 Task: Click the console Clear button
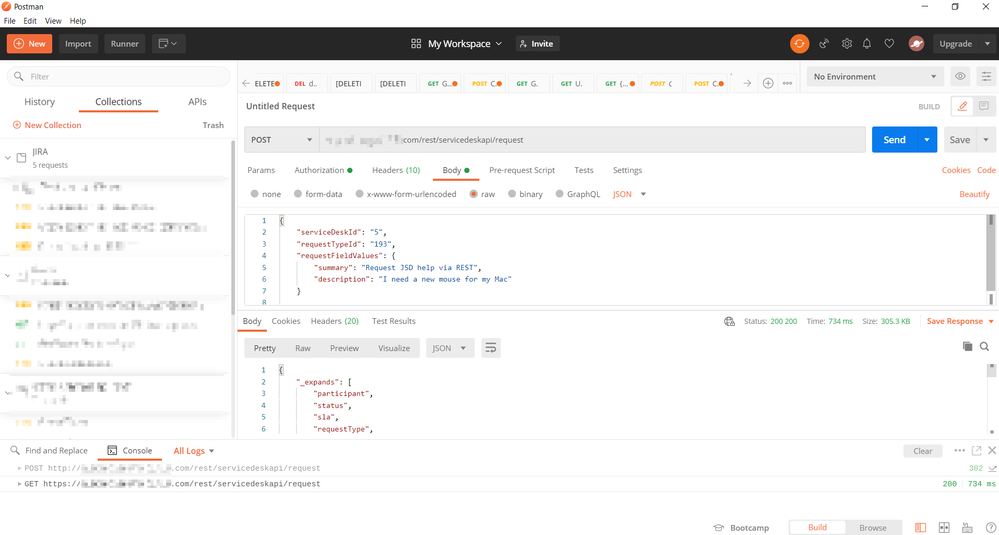[923, 451]
